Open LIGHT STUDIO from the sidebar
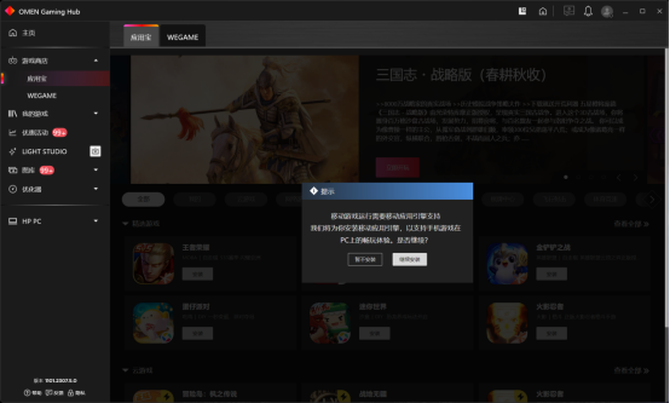670x403 pixels. coord(44,151)
